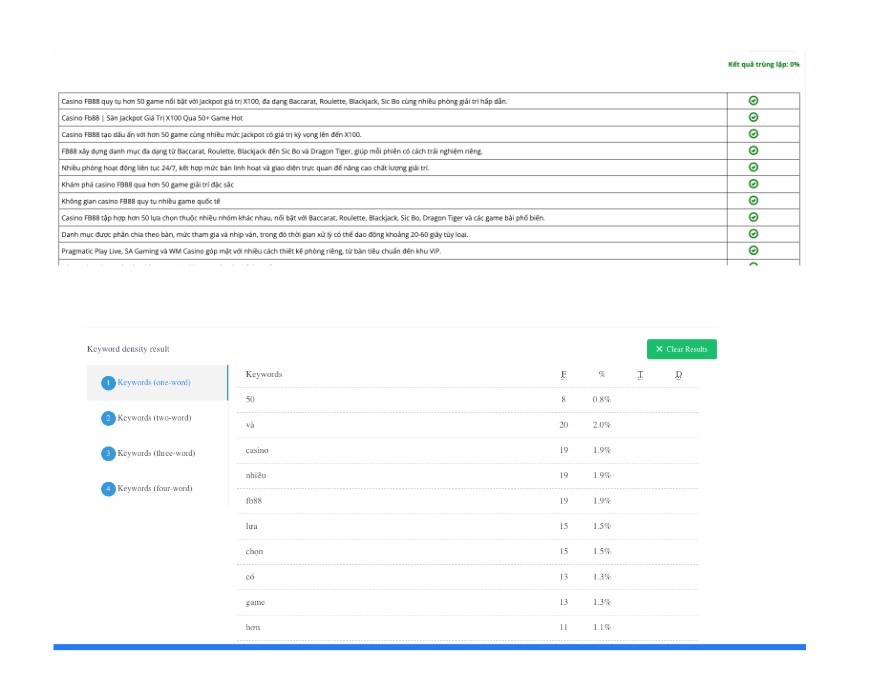The width and height of the screenshot is (887, 697).
Task: Switch to Keywords (four-word) tab
Action: (157, 489)
